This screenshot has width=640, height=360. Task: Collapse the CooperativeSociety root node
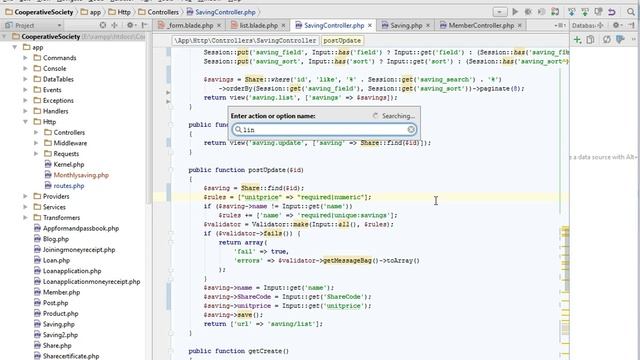pyautogui.click(x=5, y=37)
